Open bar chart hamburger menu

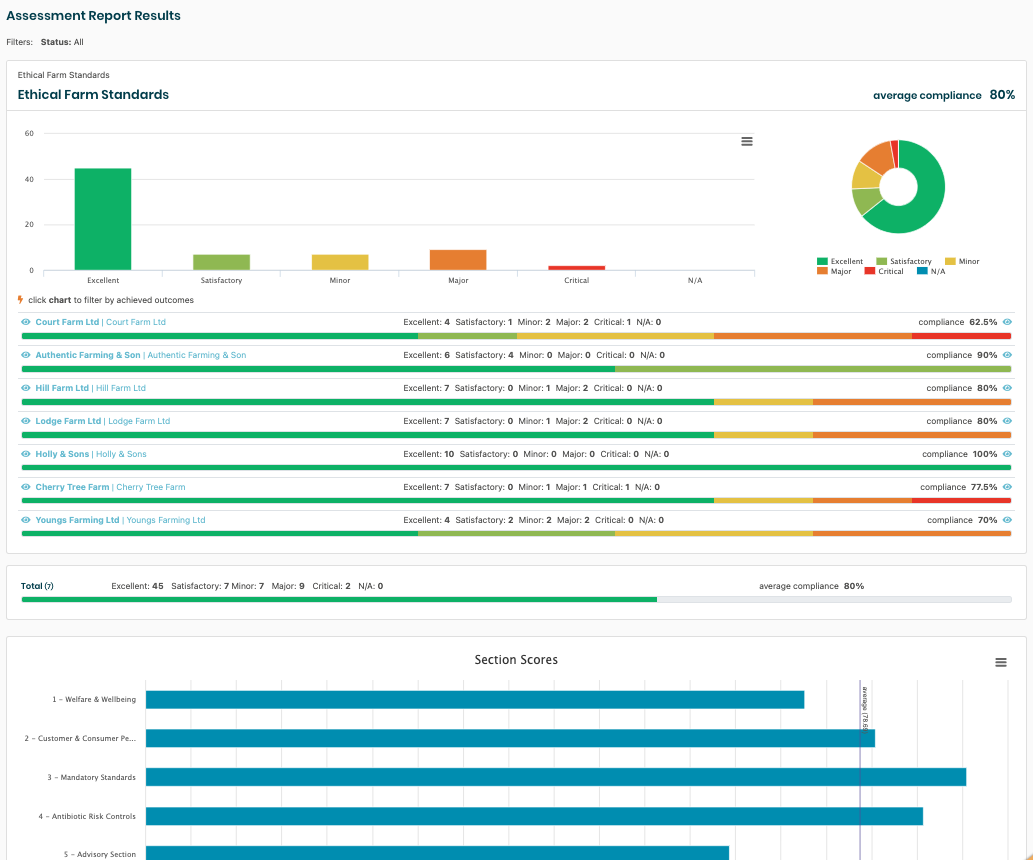tap(746, 141)
